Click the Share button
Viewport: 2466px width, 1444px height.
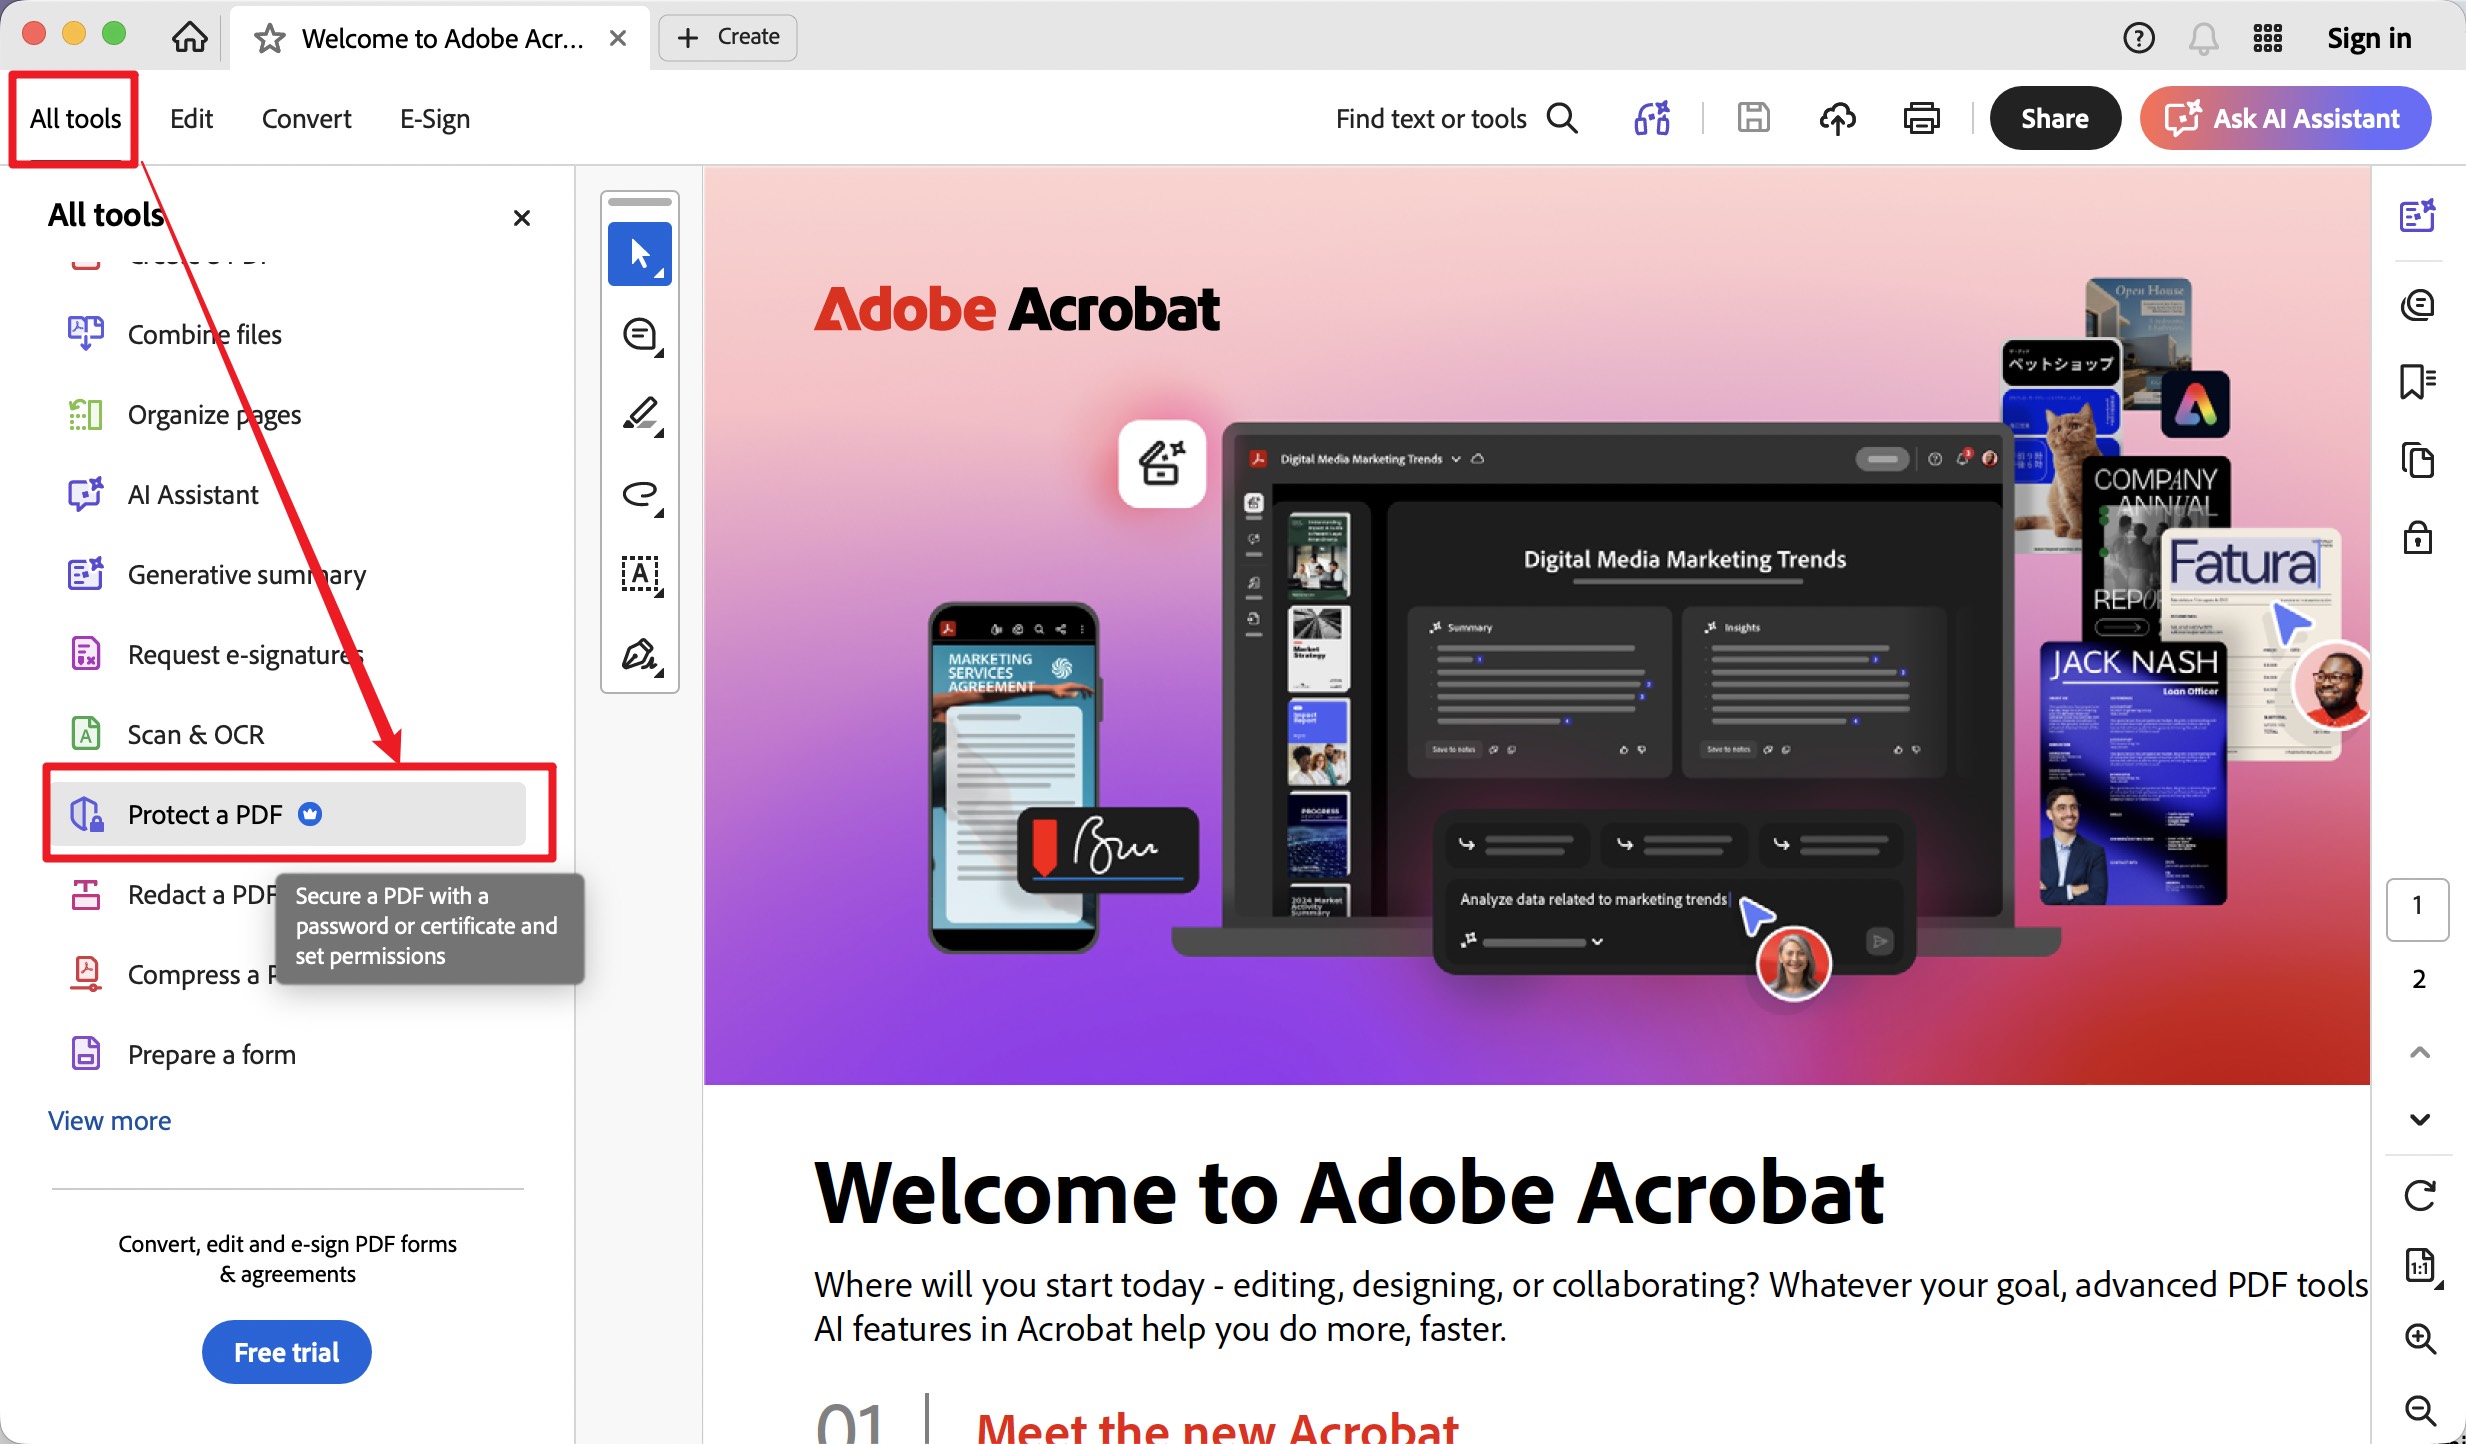(2055, 118)
